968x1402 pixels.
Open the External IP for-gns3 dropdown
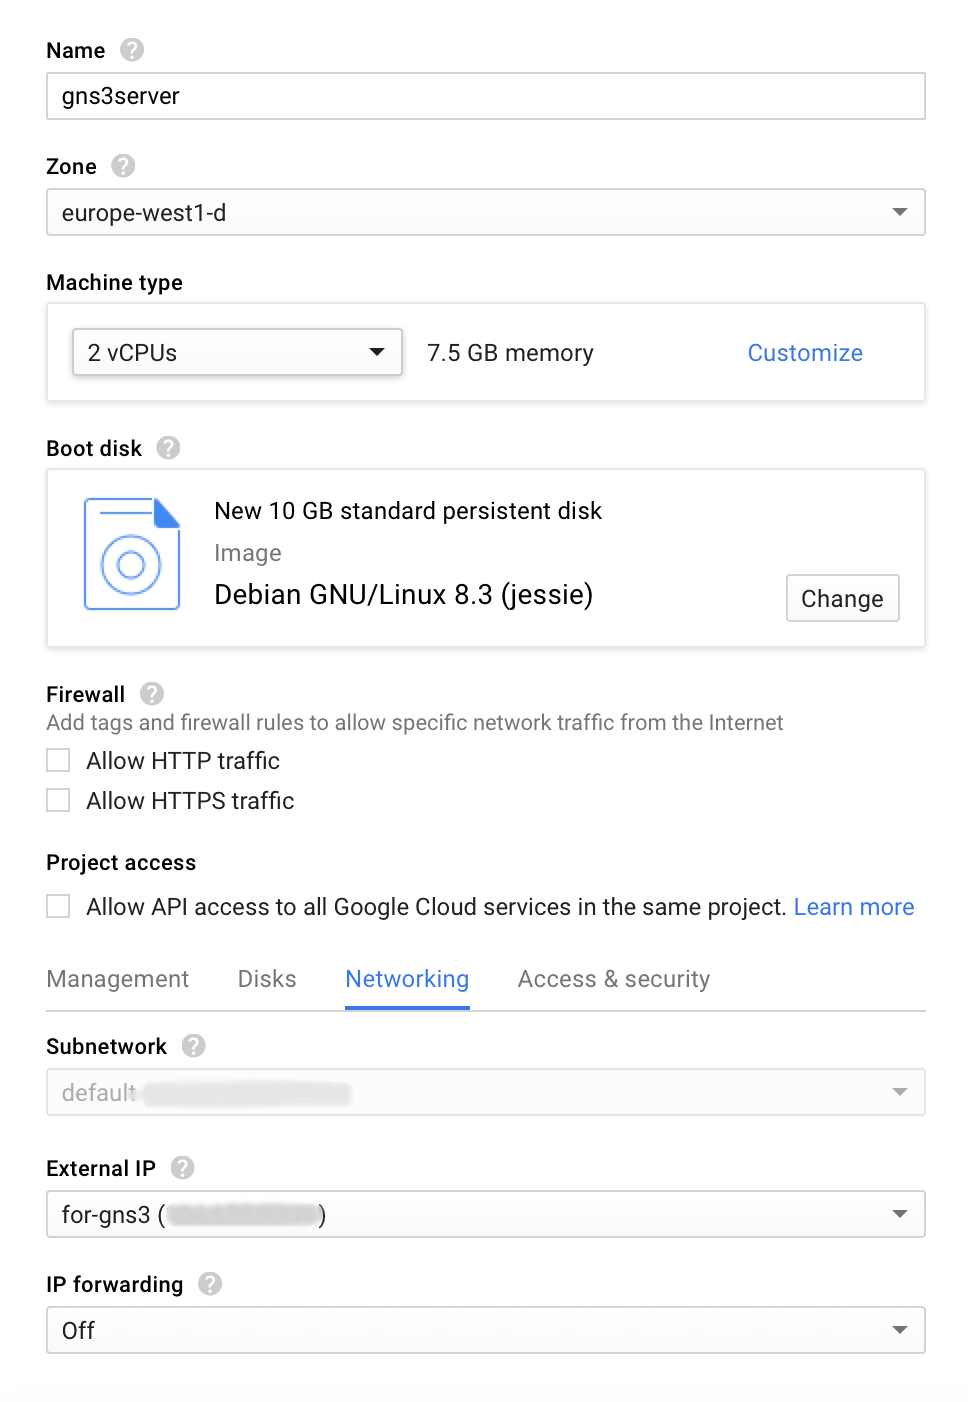(x=485, y=1214)
